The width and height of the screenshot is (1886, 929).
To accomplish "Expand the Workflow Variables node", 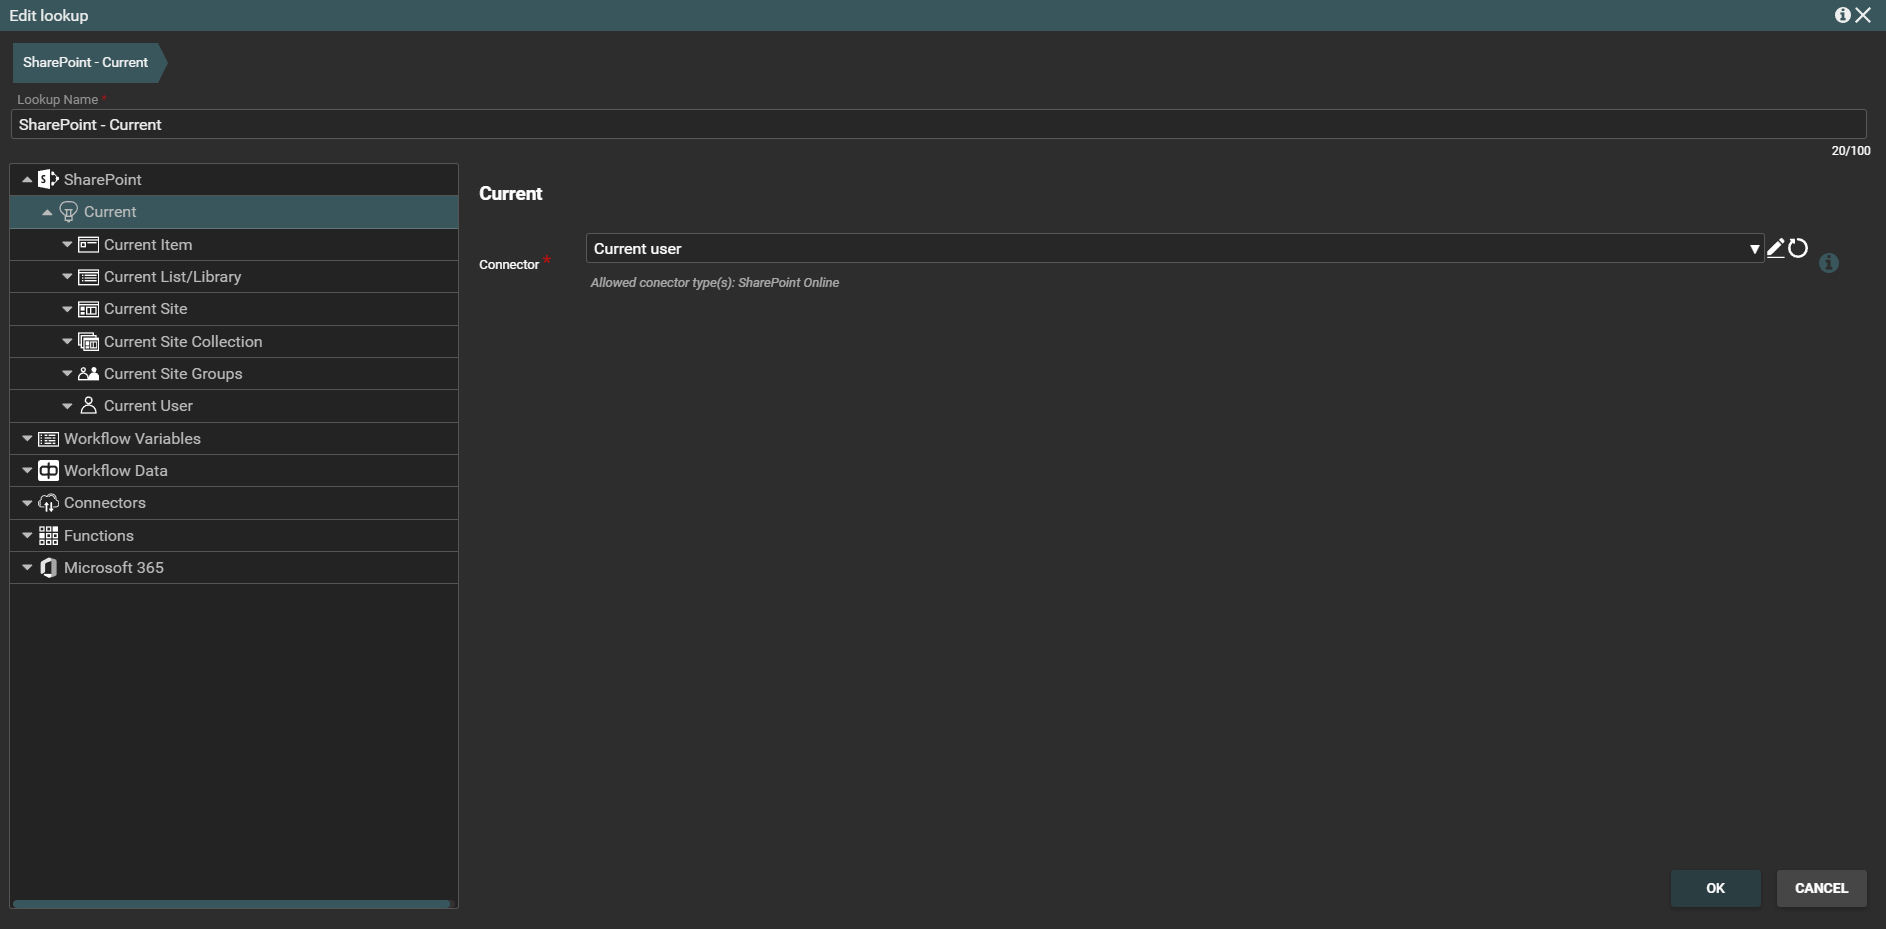I will (27, 439).
